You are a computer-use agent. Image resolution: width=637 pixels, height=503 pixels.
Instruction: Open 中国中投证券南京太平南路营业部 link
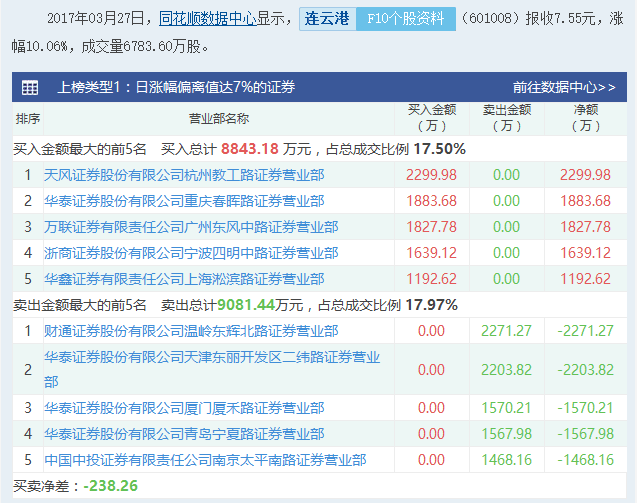pyautogui.click(x=205, y=460)
